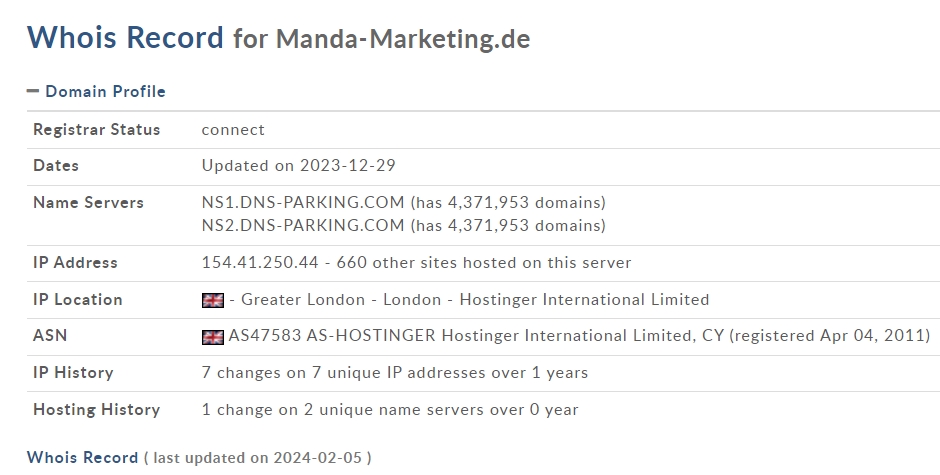Click the Registrar Status label
The height and width of the screenshot is (475, 940).
click(97, 130)
